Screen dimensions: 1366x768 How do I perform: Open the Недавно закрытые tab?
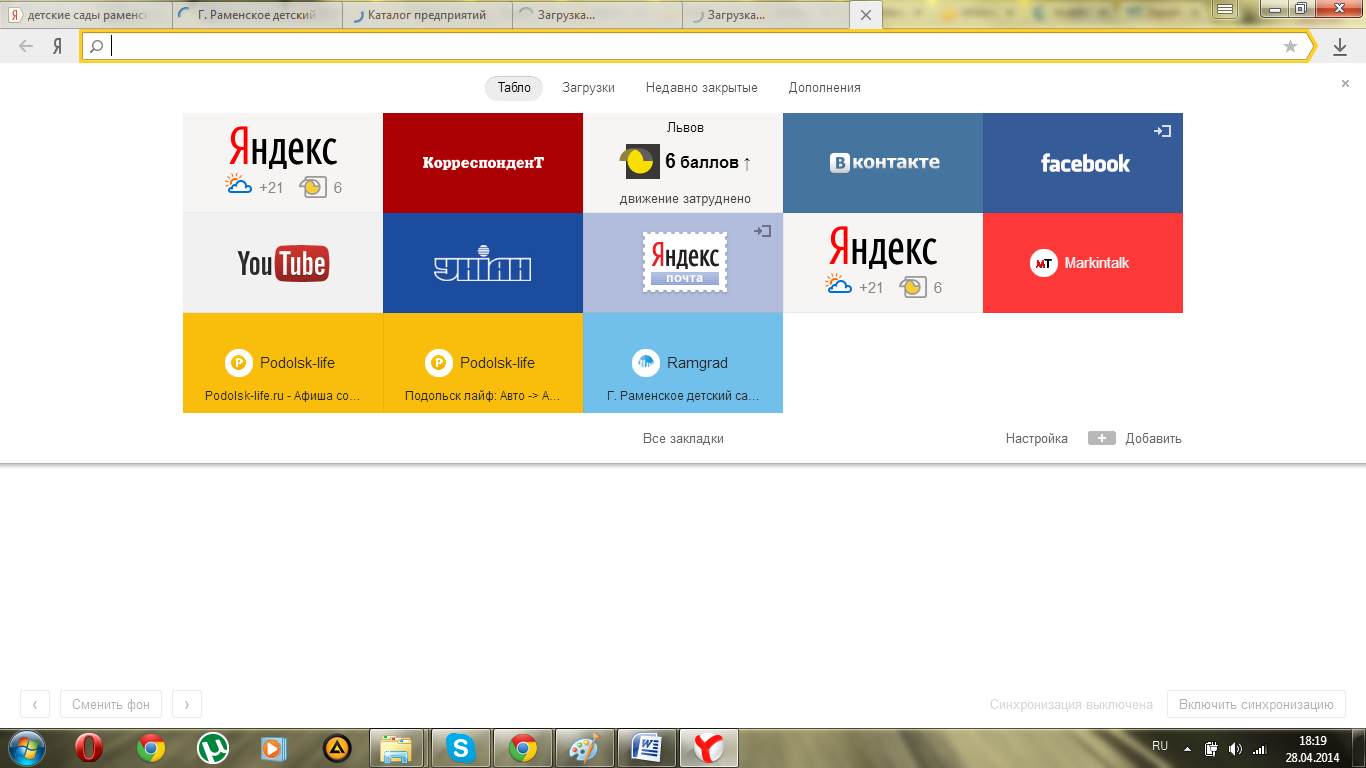point(701,88)
